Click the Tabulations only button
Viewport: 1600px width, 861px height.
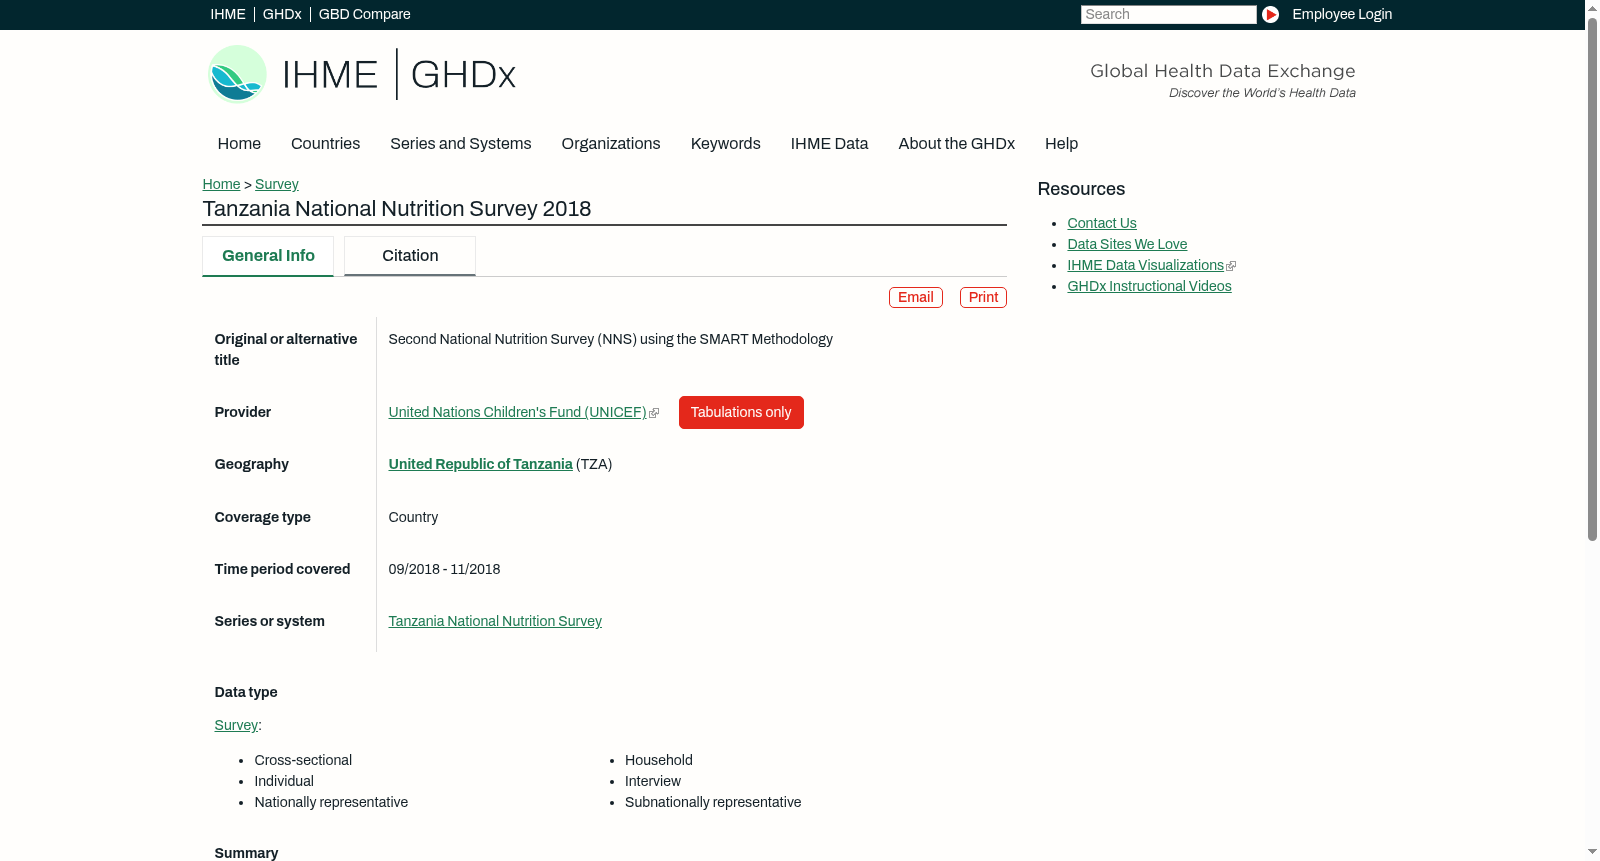tap(741, 412)
